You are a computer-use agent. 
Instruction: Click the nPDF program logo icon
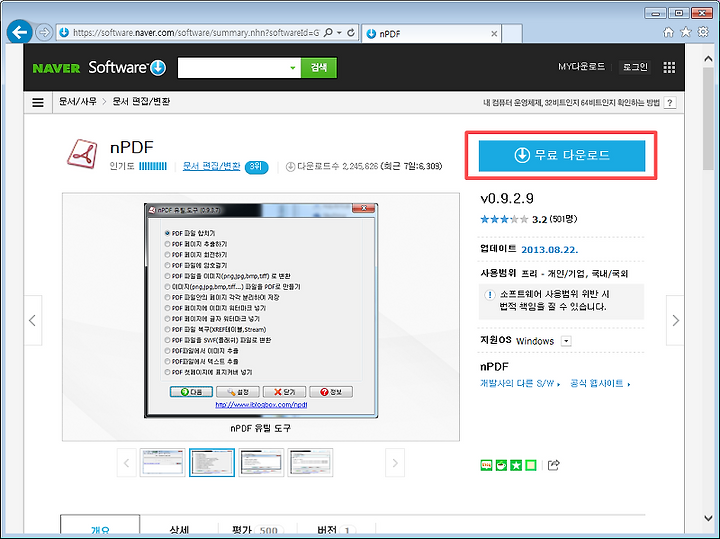coord(83,154)
